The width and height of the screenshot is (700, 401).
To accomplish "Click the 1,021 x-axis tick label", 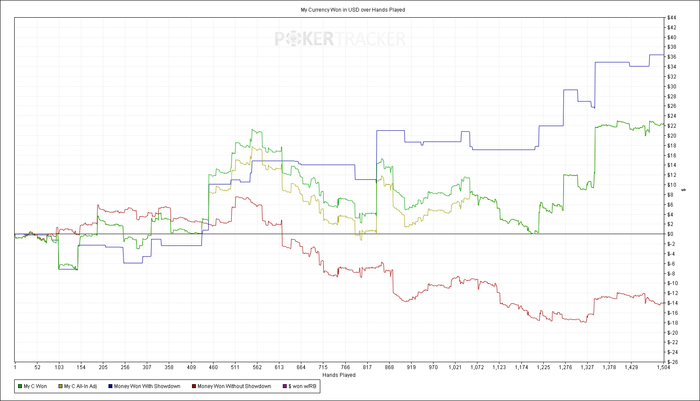I will (455, 368).
